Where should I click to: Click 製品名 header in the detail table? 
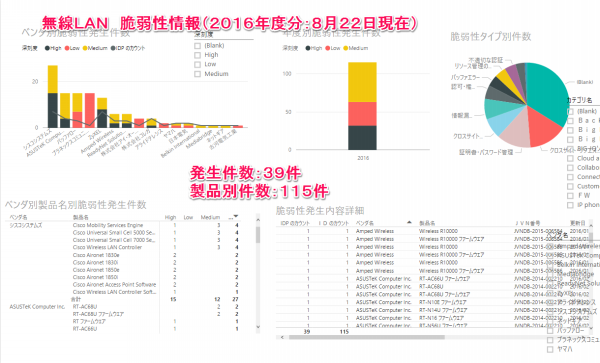pos(427,223)
